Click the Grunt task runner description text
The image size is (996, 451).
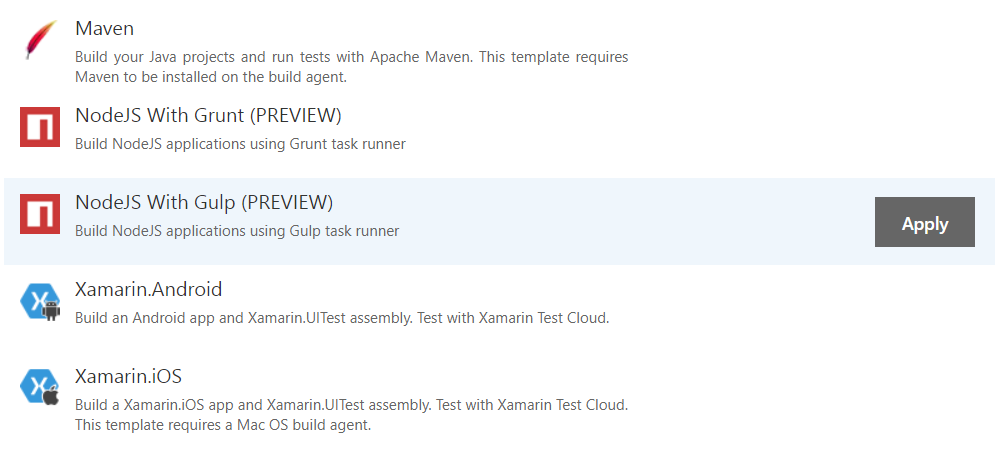point(240,144)
